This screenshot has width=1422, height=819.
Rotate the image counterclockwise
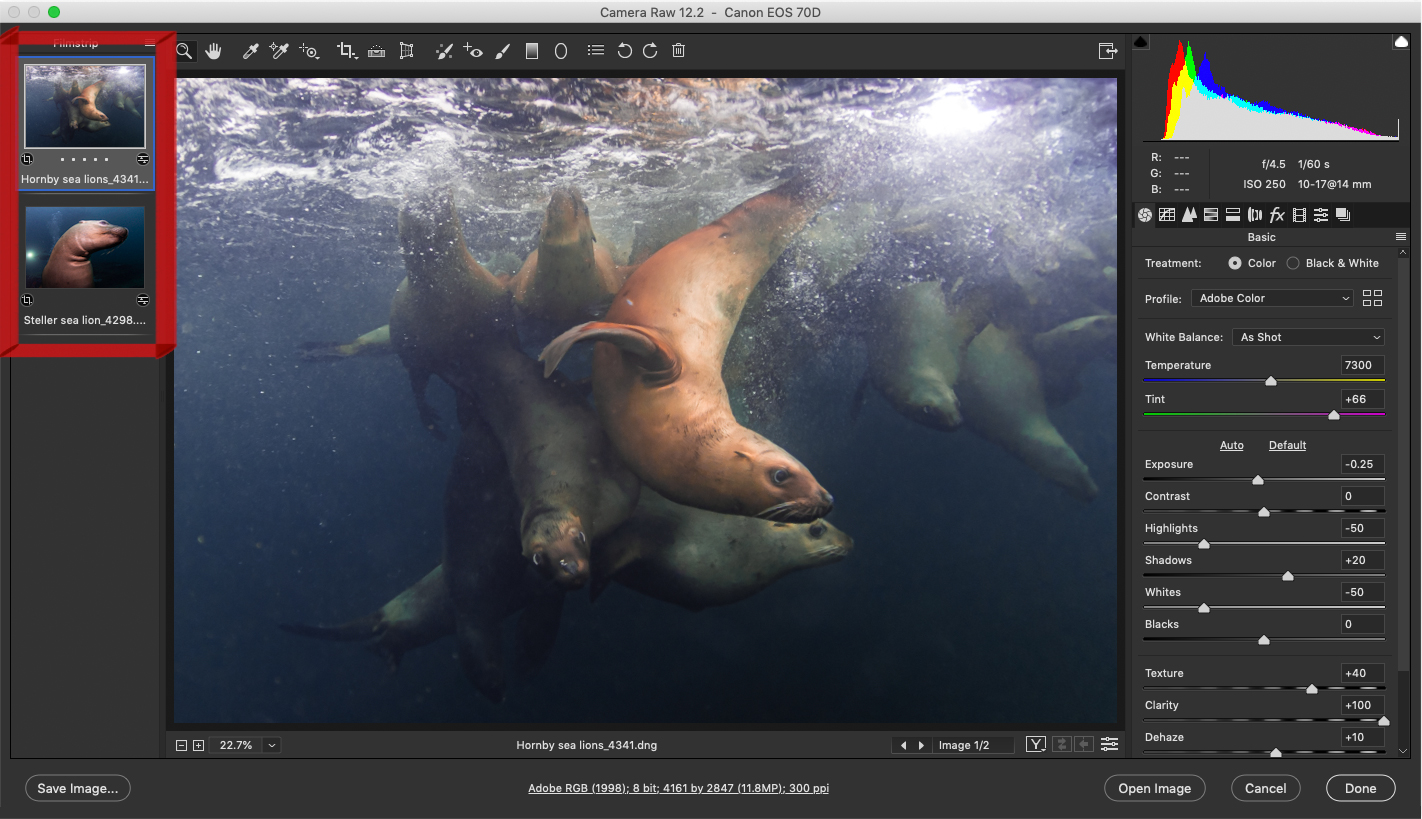pyautogui.click(x=625, y=50)
